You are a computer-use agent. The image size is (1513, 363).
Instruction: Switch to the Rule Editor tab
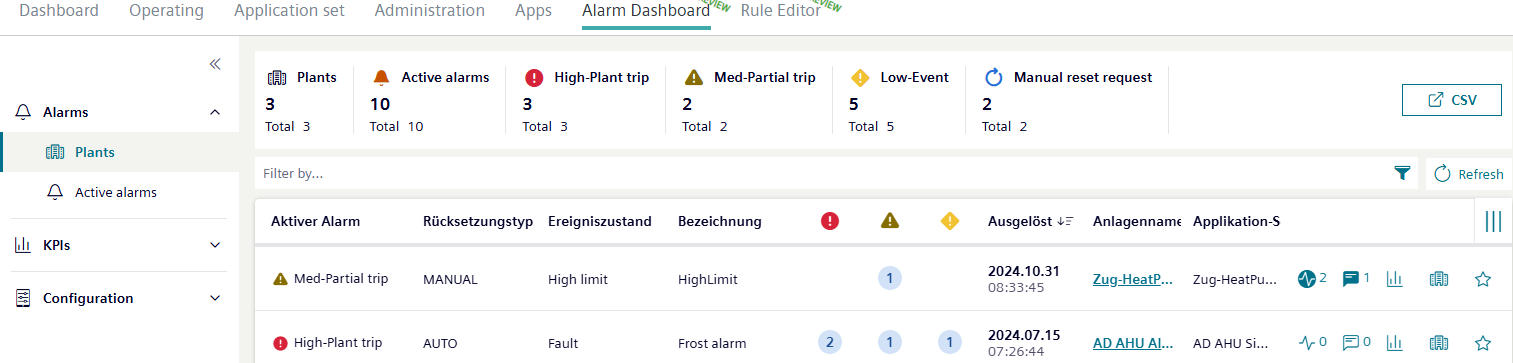781,11
